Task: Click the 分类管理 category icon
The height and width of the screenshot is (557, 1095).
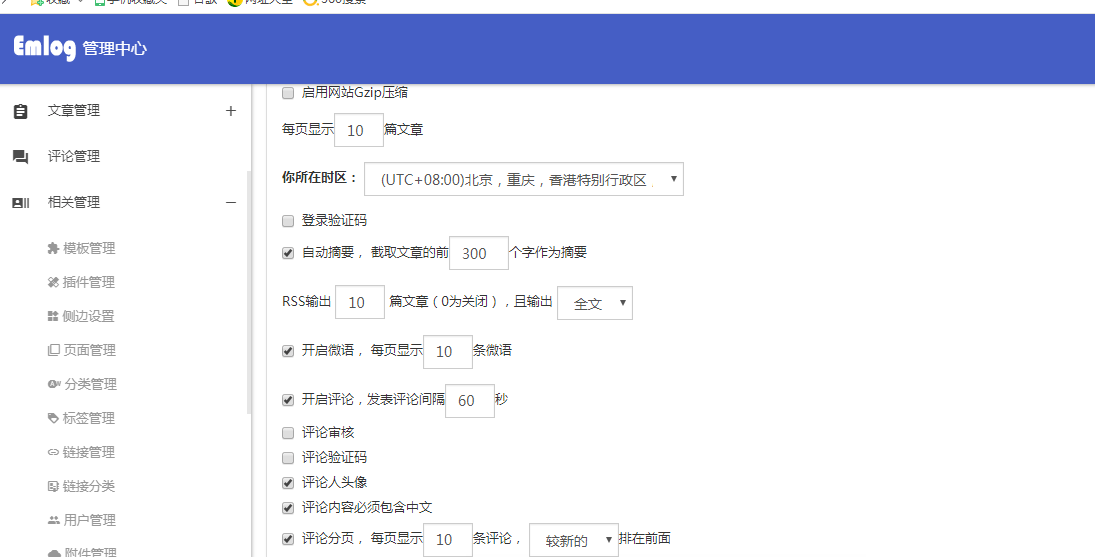Action: 54,384
